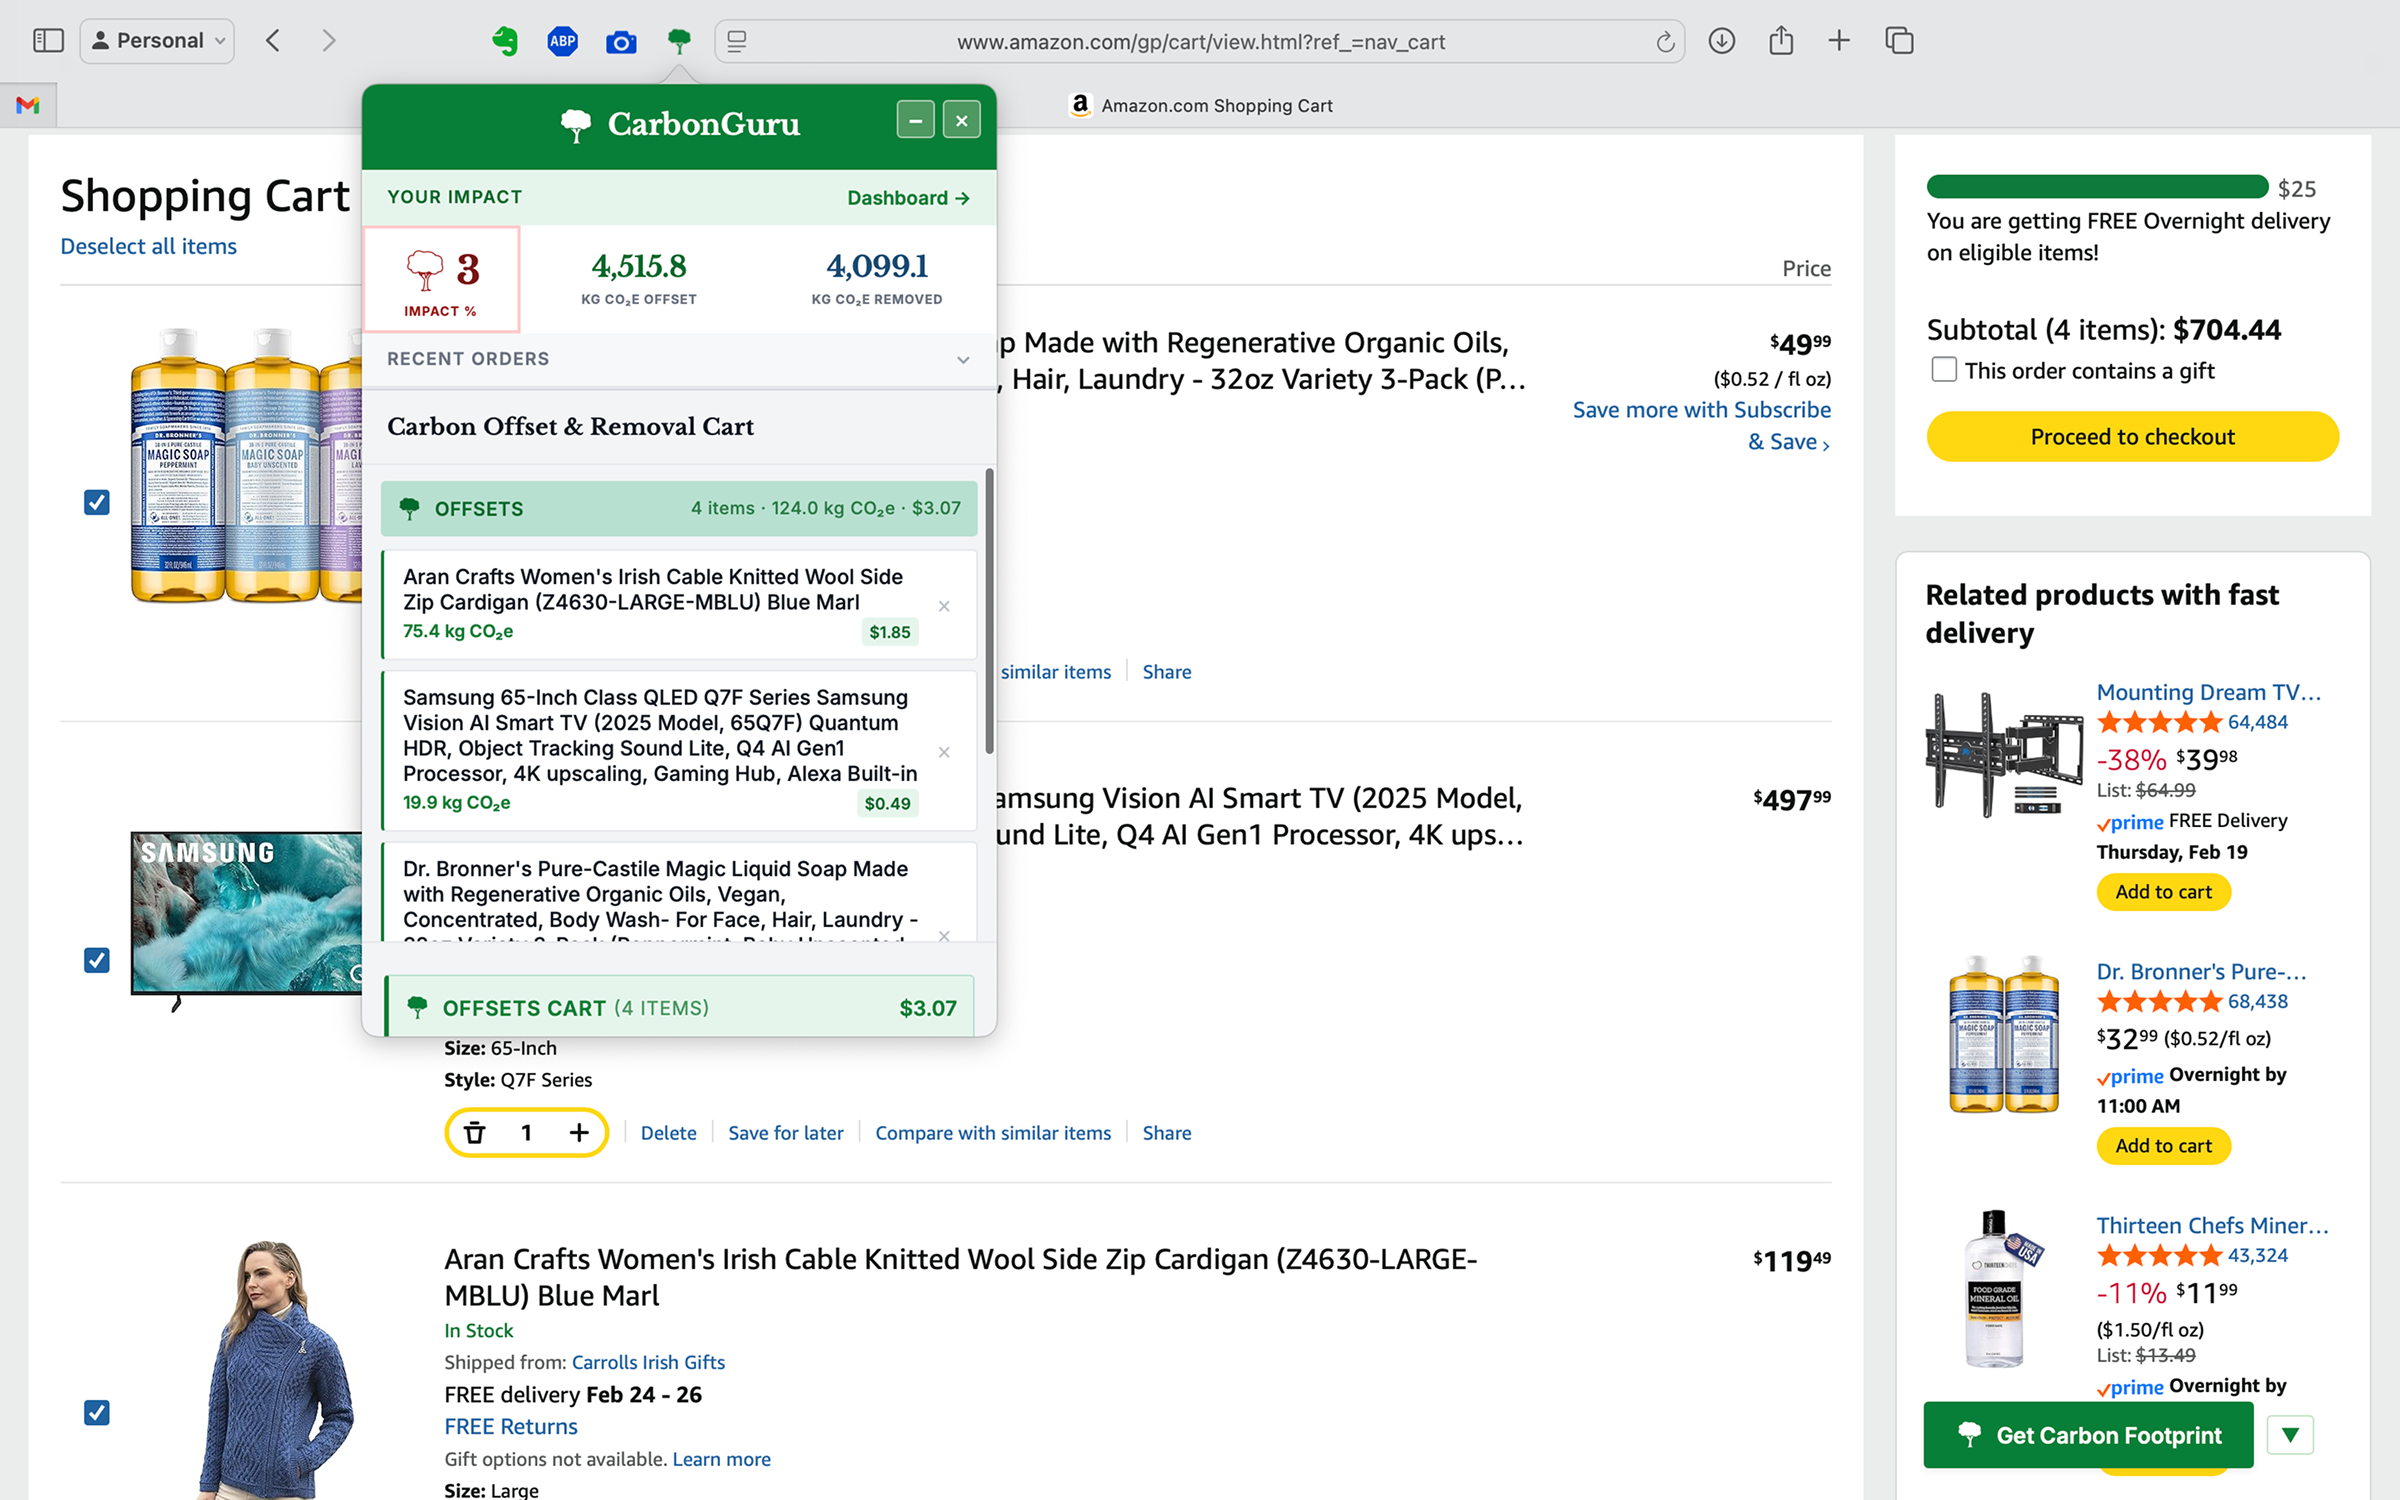This screenshot has height=1500, width=2400.
Task: Deselect the Samsung TV cart item
Action: tap(97, 960)
